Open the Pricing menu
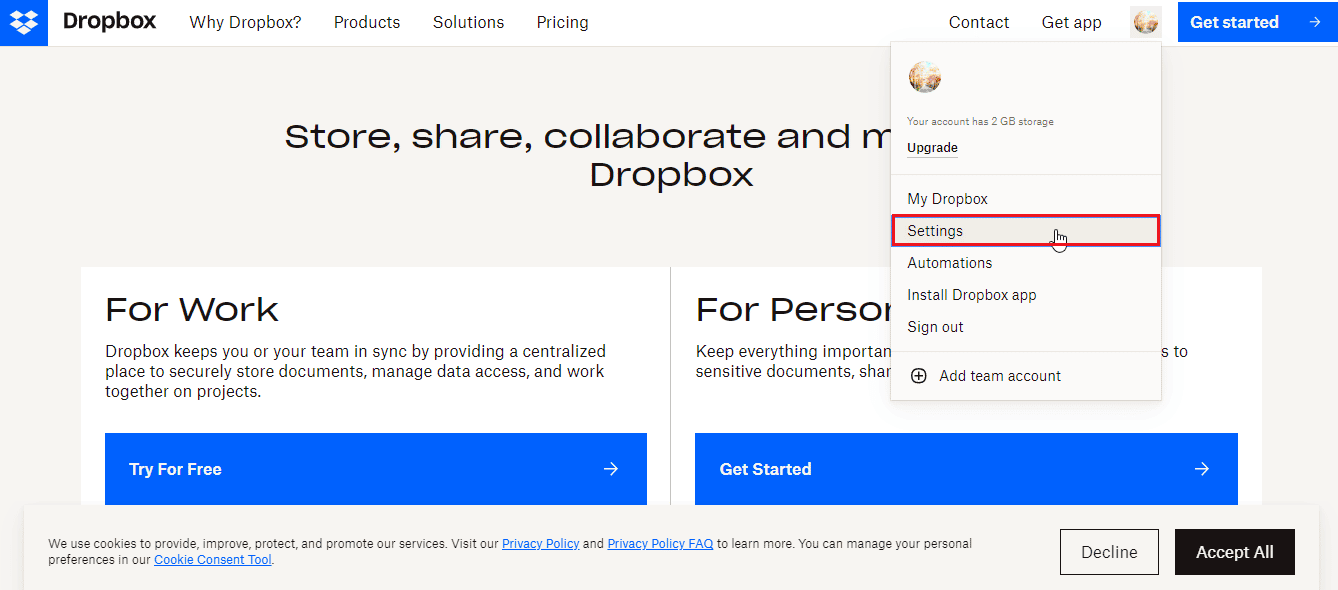This screenshot has width=1338, height=590. coord(562,22)
